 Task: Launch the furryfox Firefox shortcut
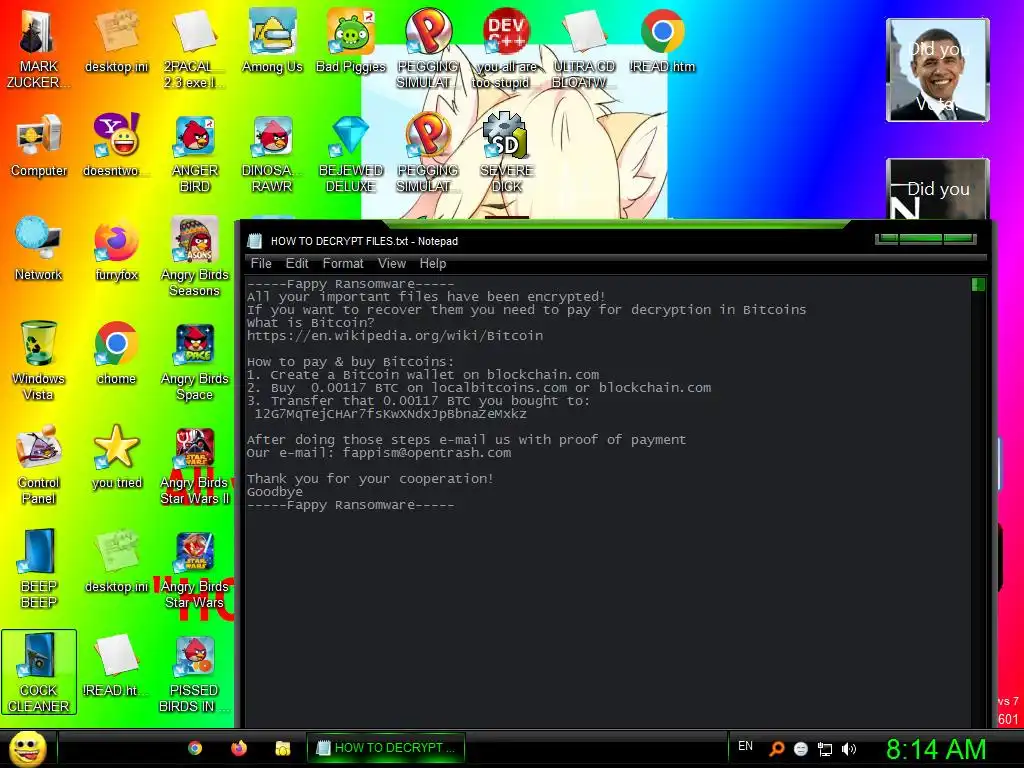(116, 249)
